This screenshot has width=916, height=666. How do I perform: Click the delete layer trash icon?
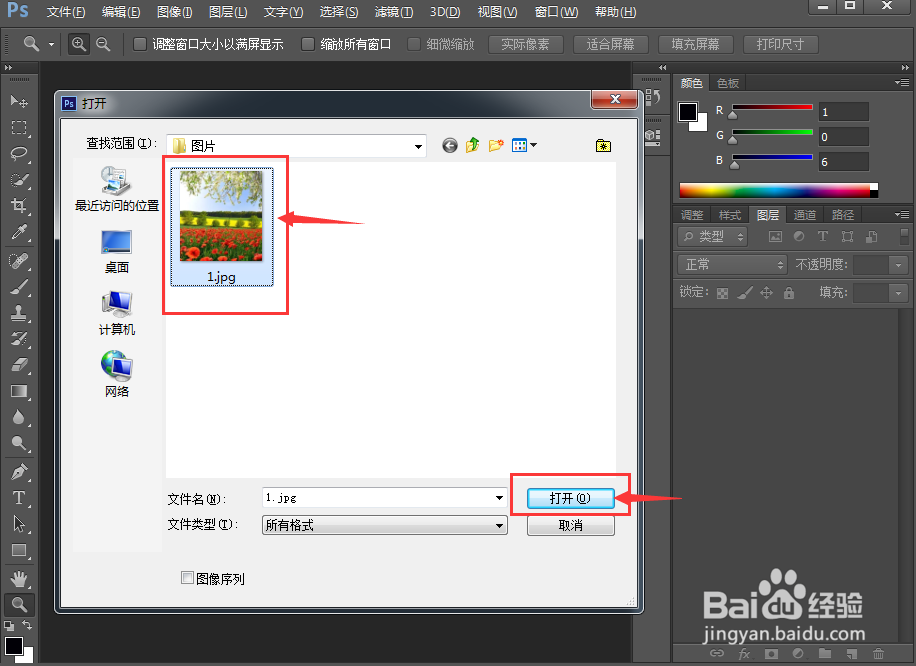pyautogui.click(x=878, y=653)
